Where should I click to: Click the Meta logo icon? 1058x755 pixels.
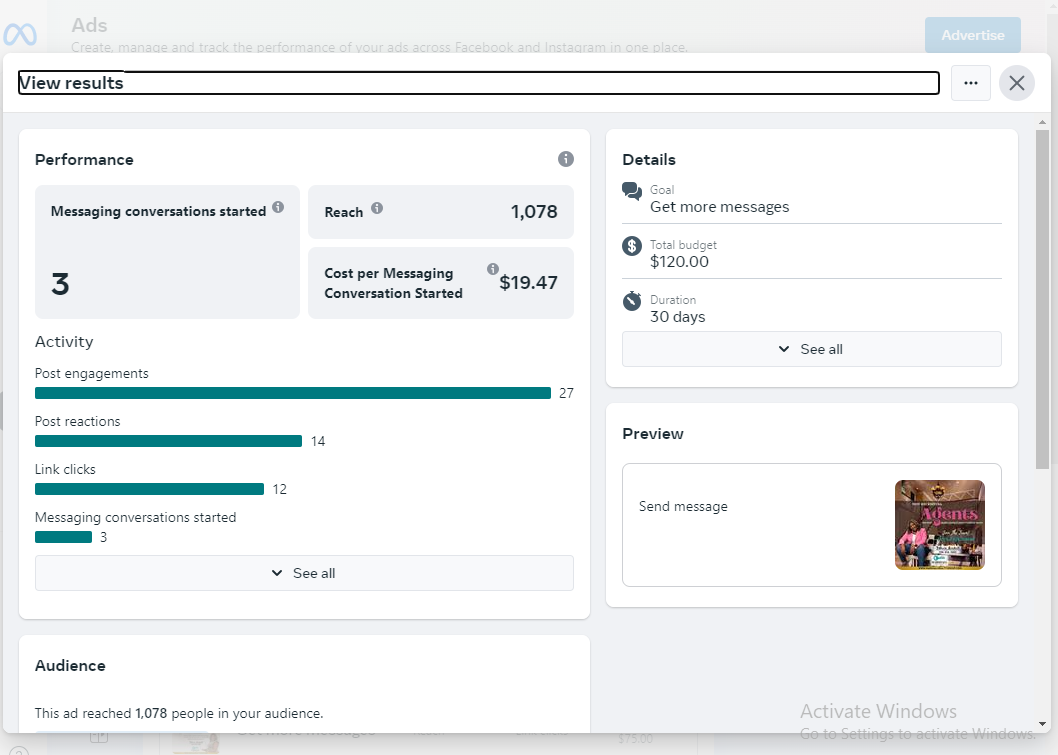click(20, 34)
